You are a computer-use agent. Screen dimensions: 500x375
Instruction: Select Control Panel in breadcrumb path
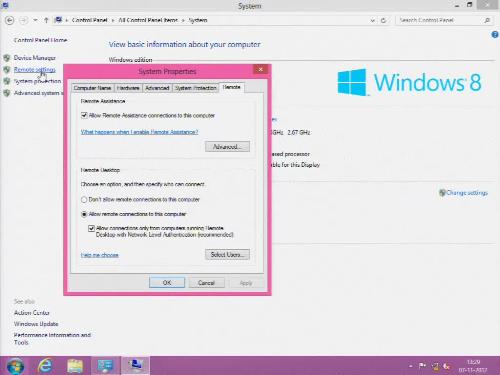[x=89, y=20]
